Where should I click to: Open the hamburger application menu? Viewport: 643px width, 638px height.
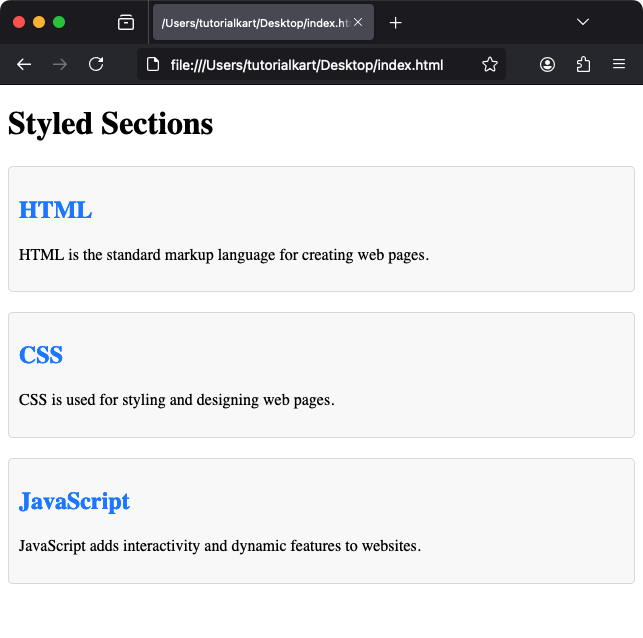coord(619,64)
